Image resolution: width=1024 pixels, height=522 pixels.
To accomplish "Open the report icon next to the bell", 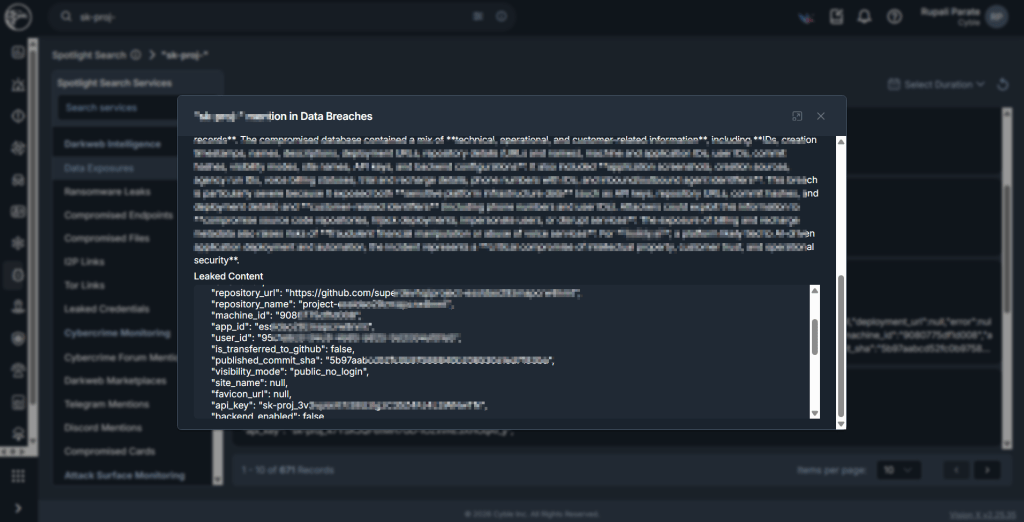I will pos(836,17).
